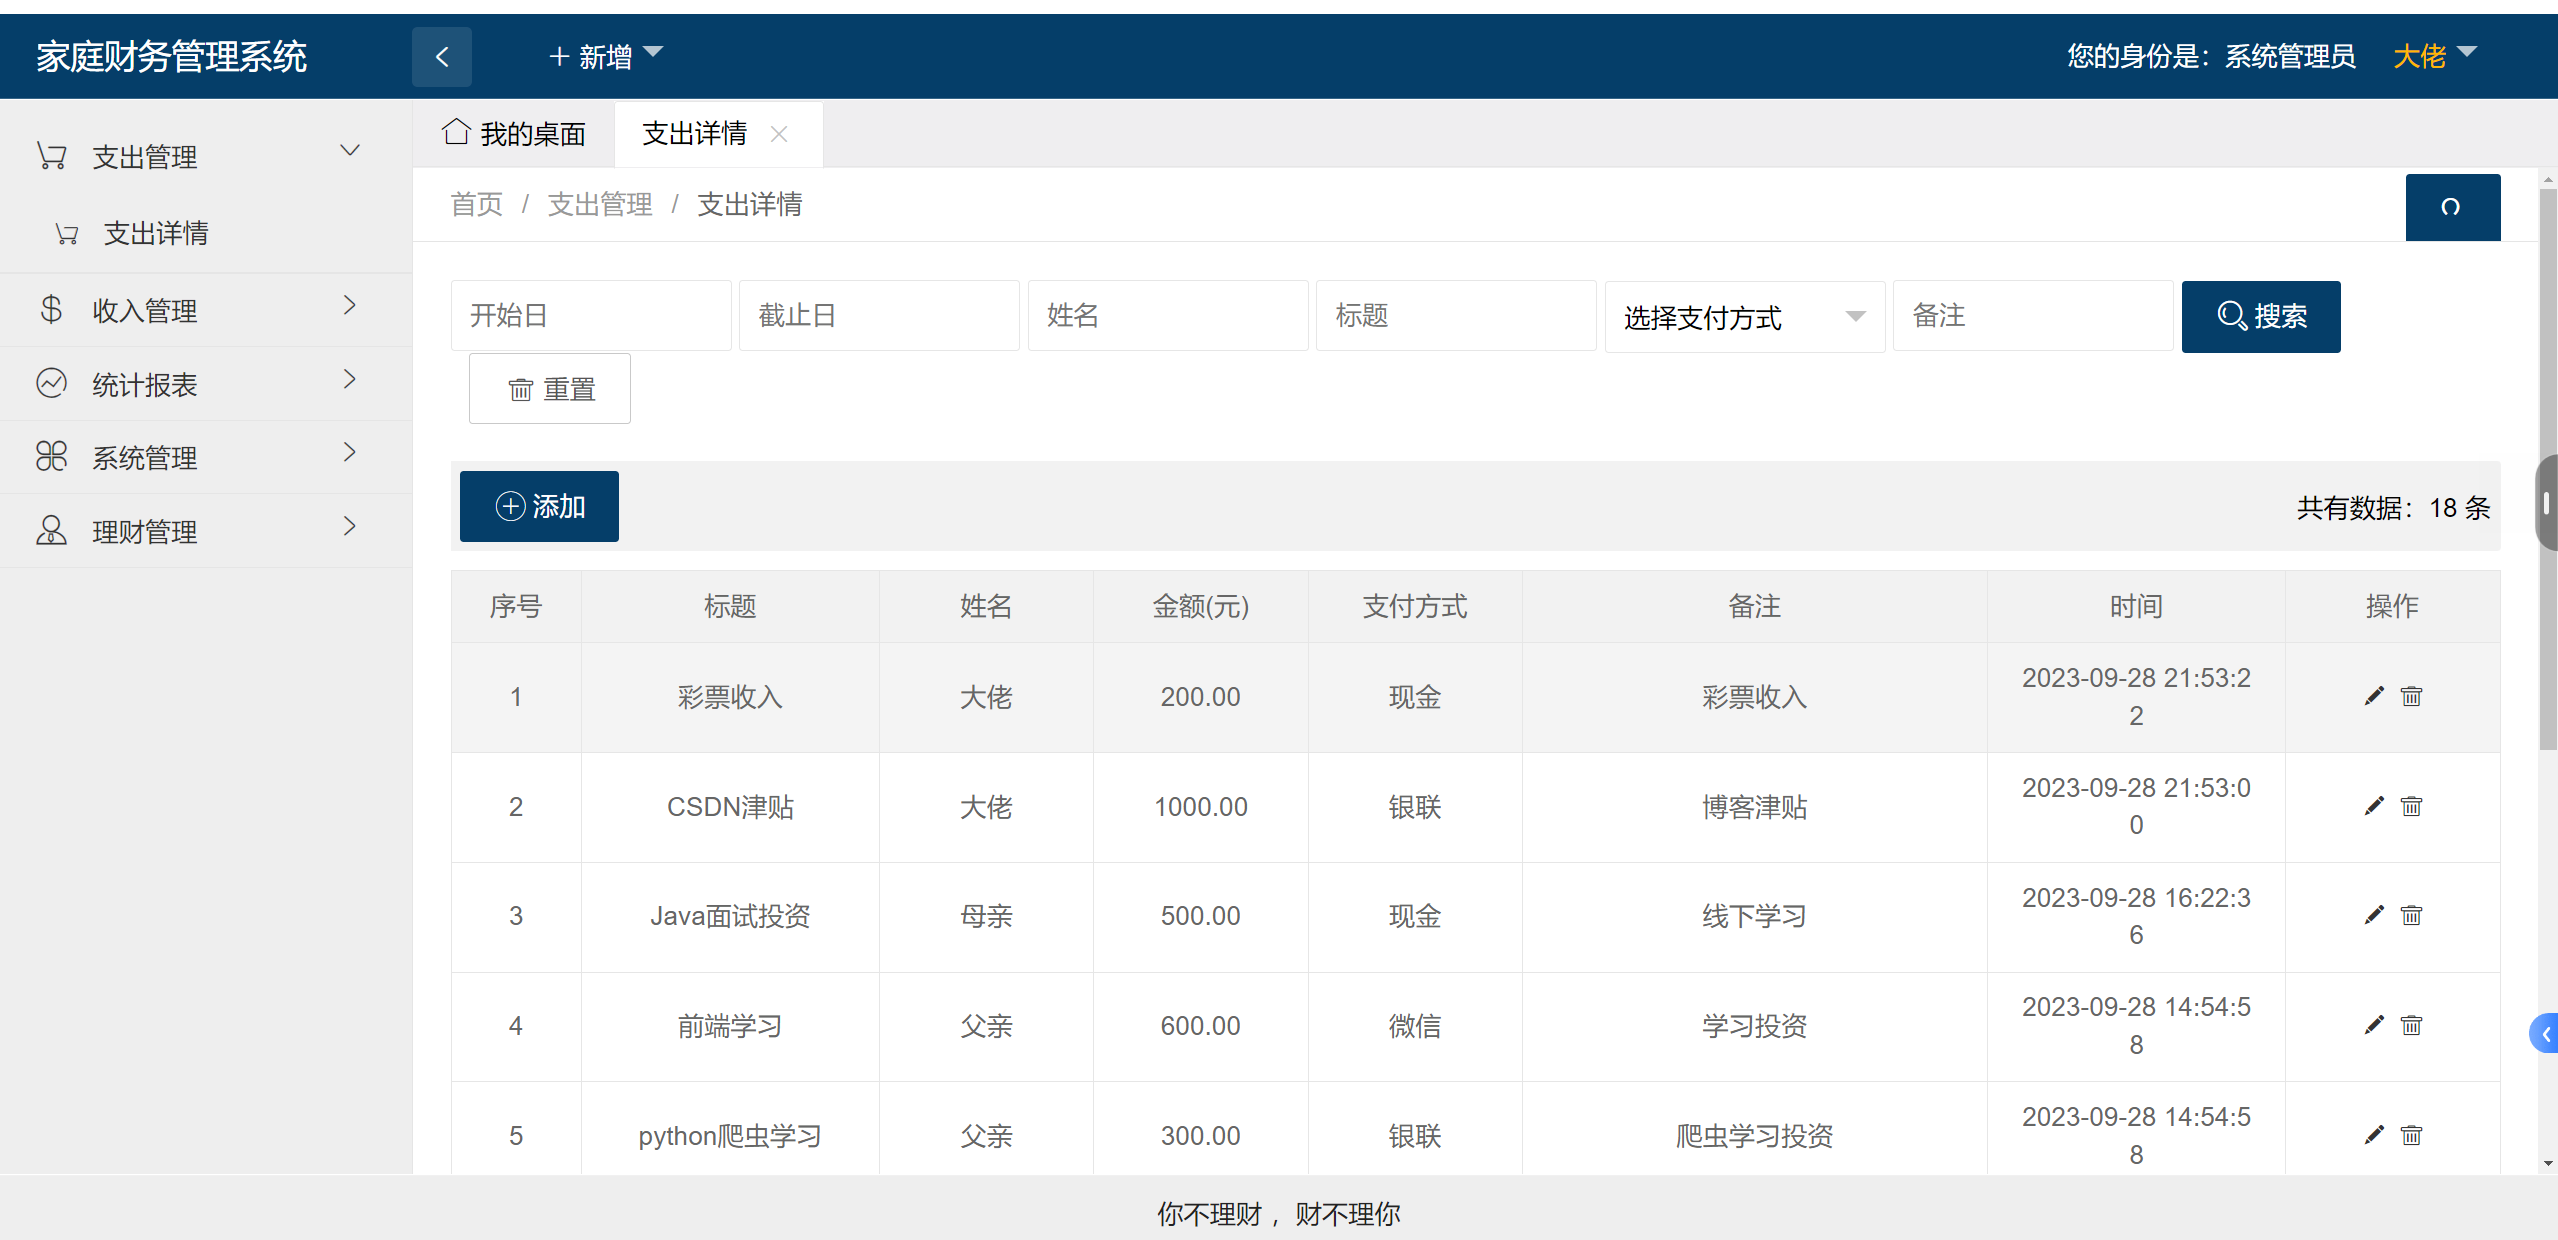The image size is (2558, 1240).
Task: Click the grid icon for 系统管理
Action: click(x=51, y=456)
